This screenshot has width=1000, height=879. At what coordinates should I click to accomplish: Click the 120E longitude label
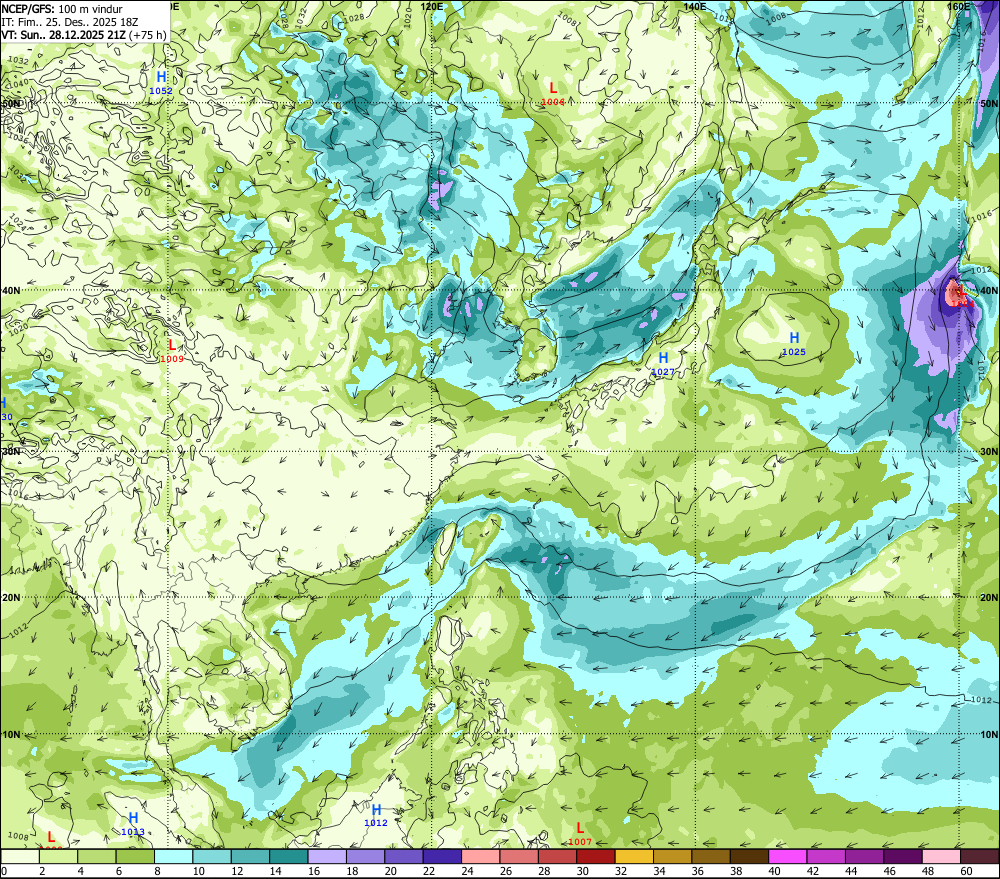coord(432,6)
